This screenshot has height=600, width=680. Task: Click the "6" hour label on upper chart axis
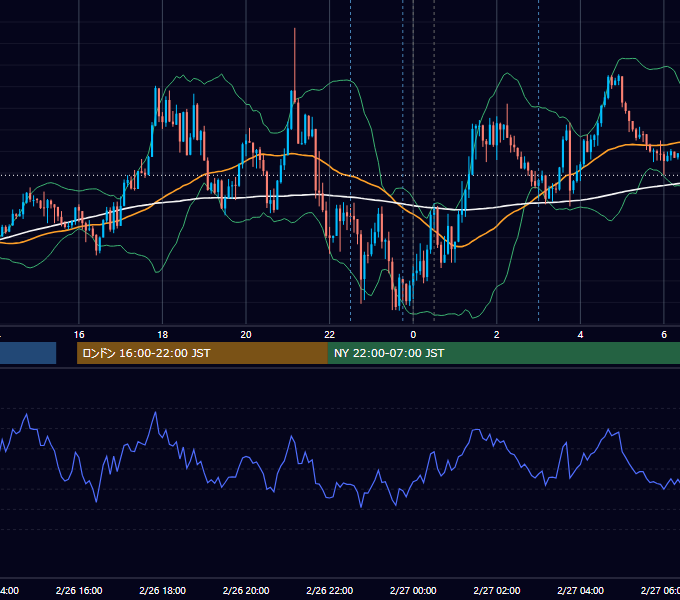coord(664,335)
